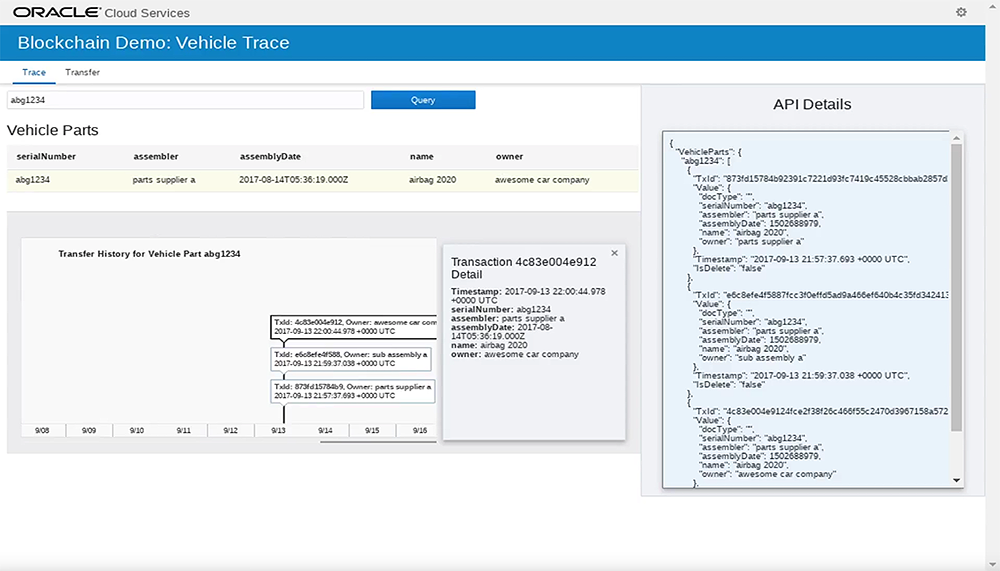
Task: Click the owner line in transaction detail
Action: pos(515,354)
